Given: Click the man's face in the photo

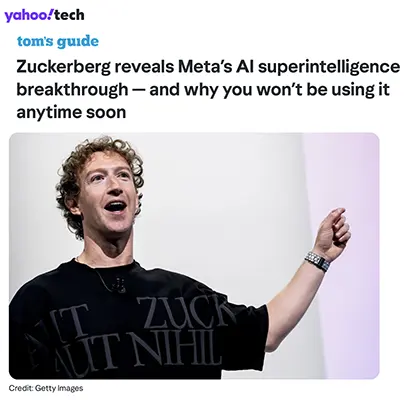Looking at the screenshot, I should [106, 194].
